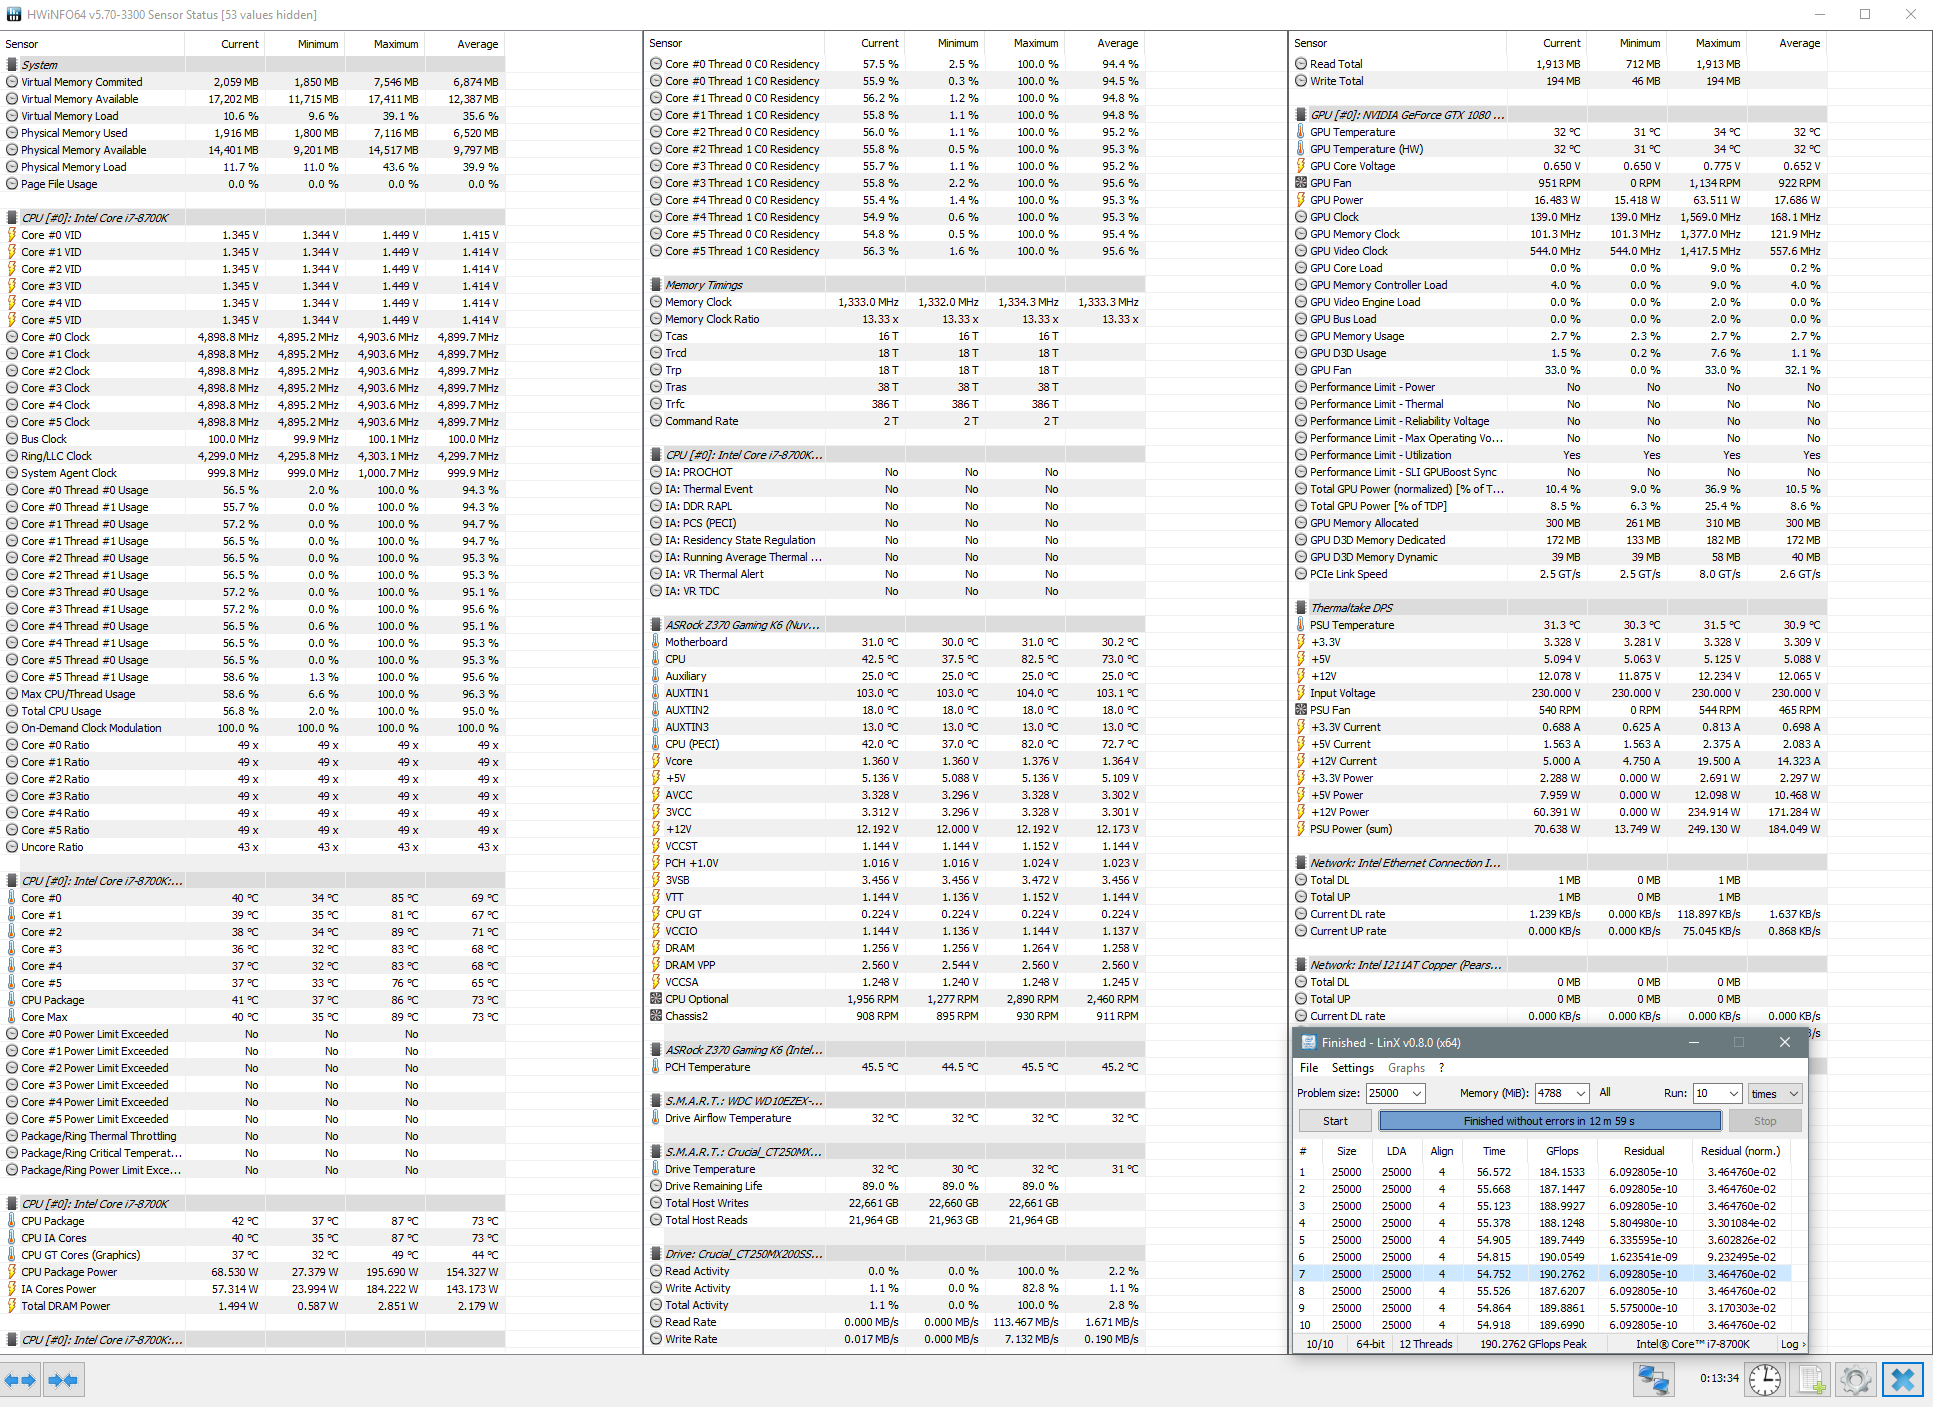This screenshot has height=1407, width=1933.
Task: Click the collapse columns arrows icon
Action: pyautogui.click(x=63, y=1380)
